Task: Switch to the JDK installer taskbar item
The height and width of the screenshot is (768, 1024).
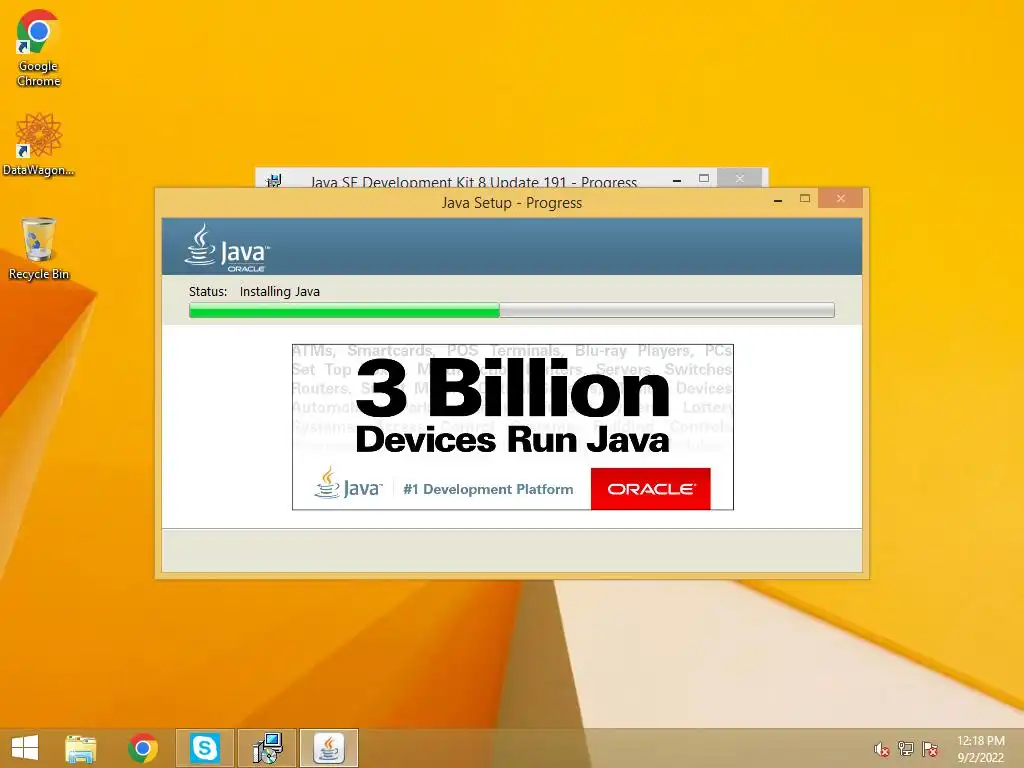Action: tap(267, 748)
